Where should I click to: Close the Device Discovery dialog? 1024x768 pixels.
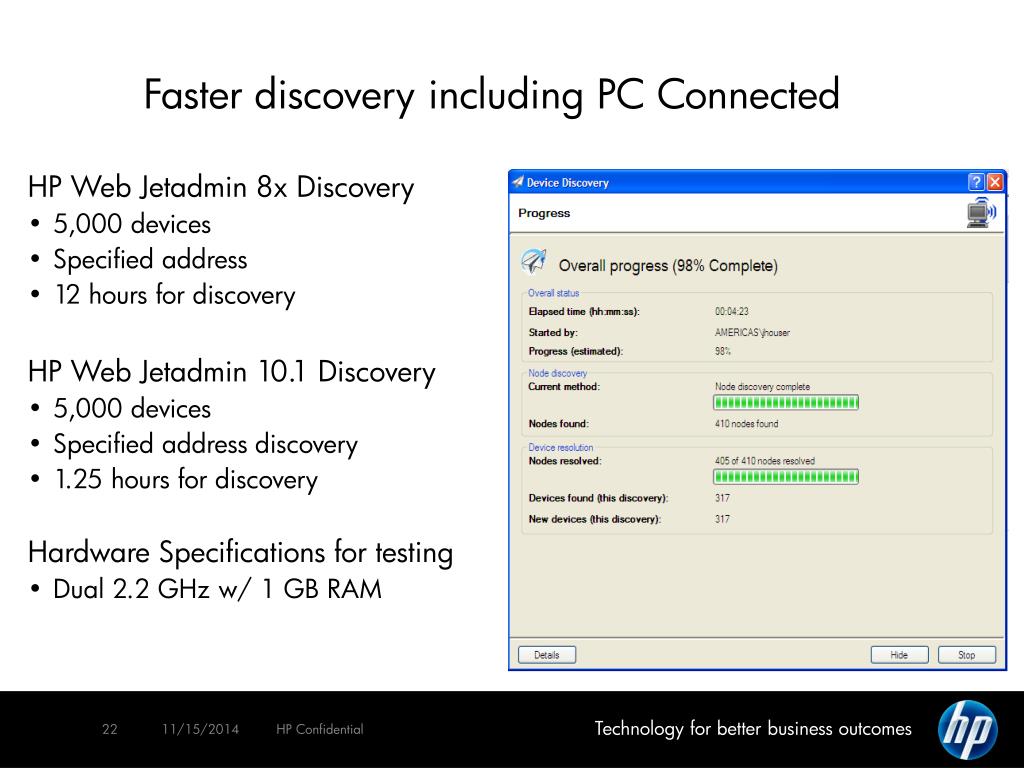coord(995,182)
